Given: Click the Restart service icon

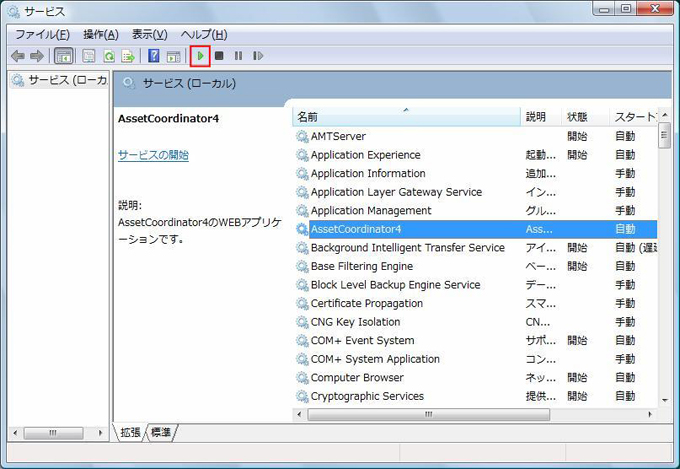Looking at the screenshot, I should click(x=258, y=56).
